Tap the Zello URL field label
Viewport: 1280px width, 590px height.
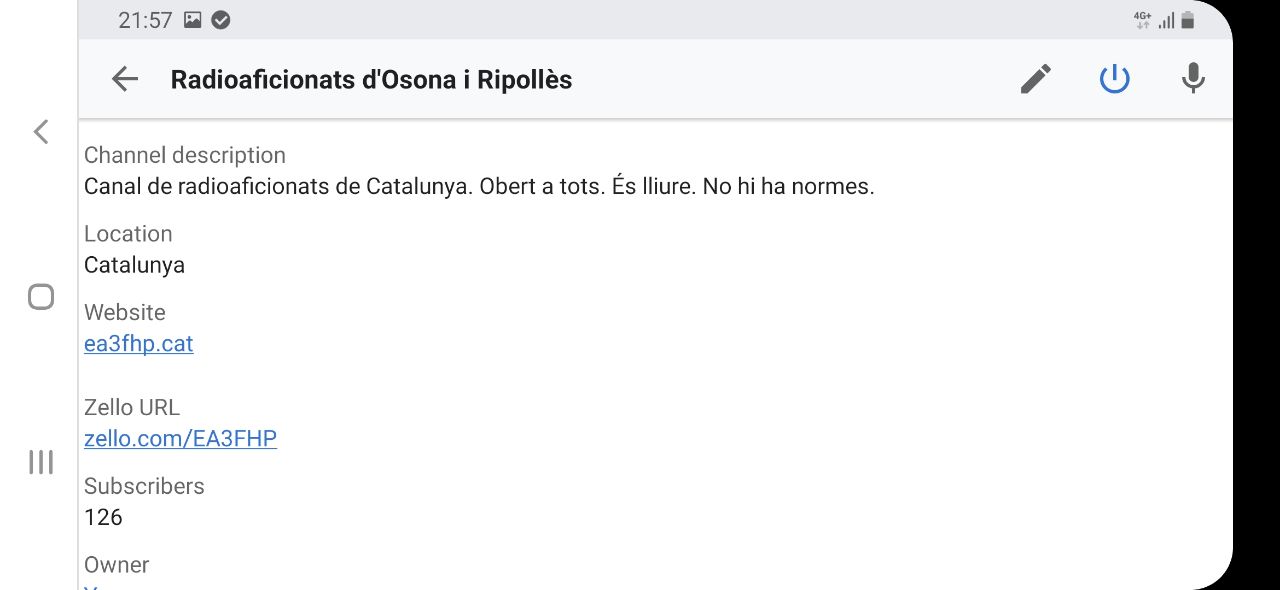tap(132, 407)
